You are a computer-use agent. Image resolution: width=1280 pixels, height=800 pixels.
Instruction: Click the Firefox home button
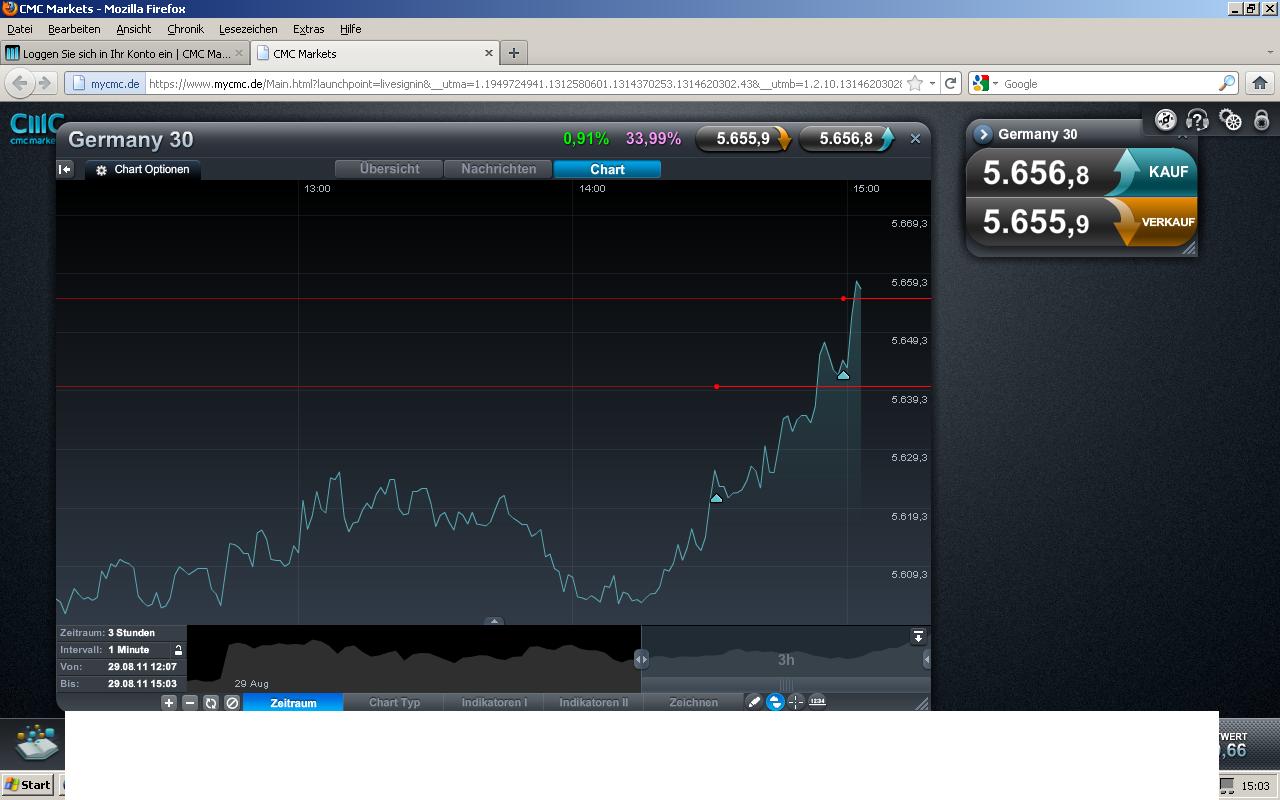pyautogui.click(x=1259, y=83)
